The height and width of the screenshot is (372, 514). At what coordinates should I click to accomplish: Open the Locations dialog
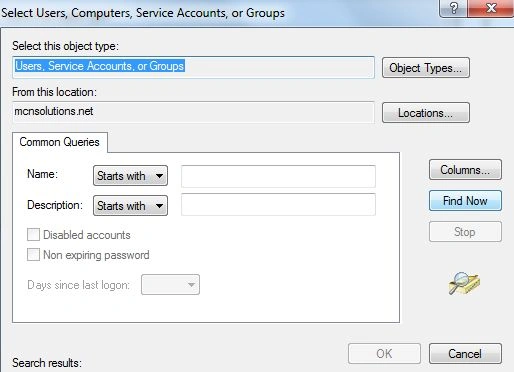(426, 113)
